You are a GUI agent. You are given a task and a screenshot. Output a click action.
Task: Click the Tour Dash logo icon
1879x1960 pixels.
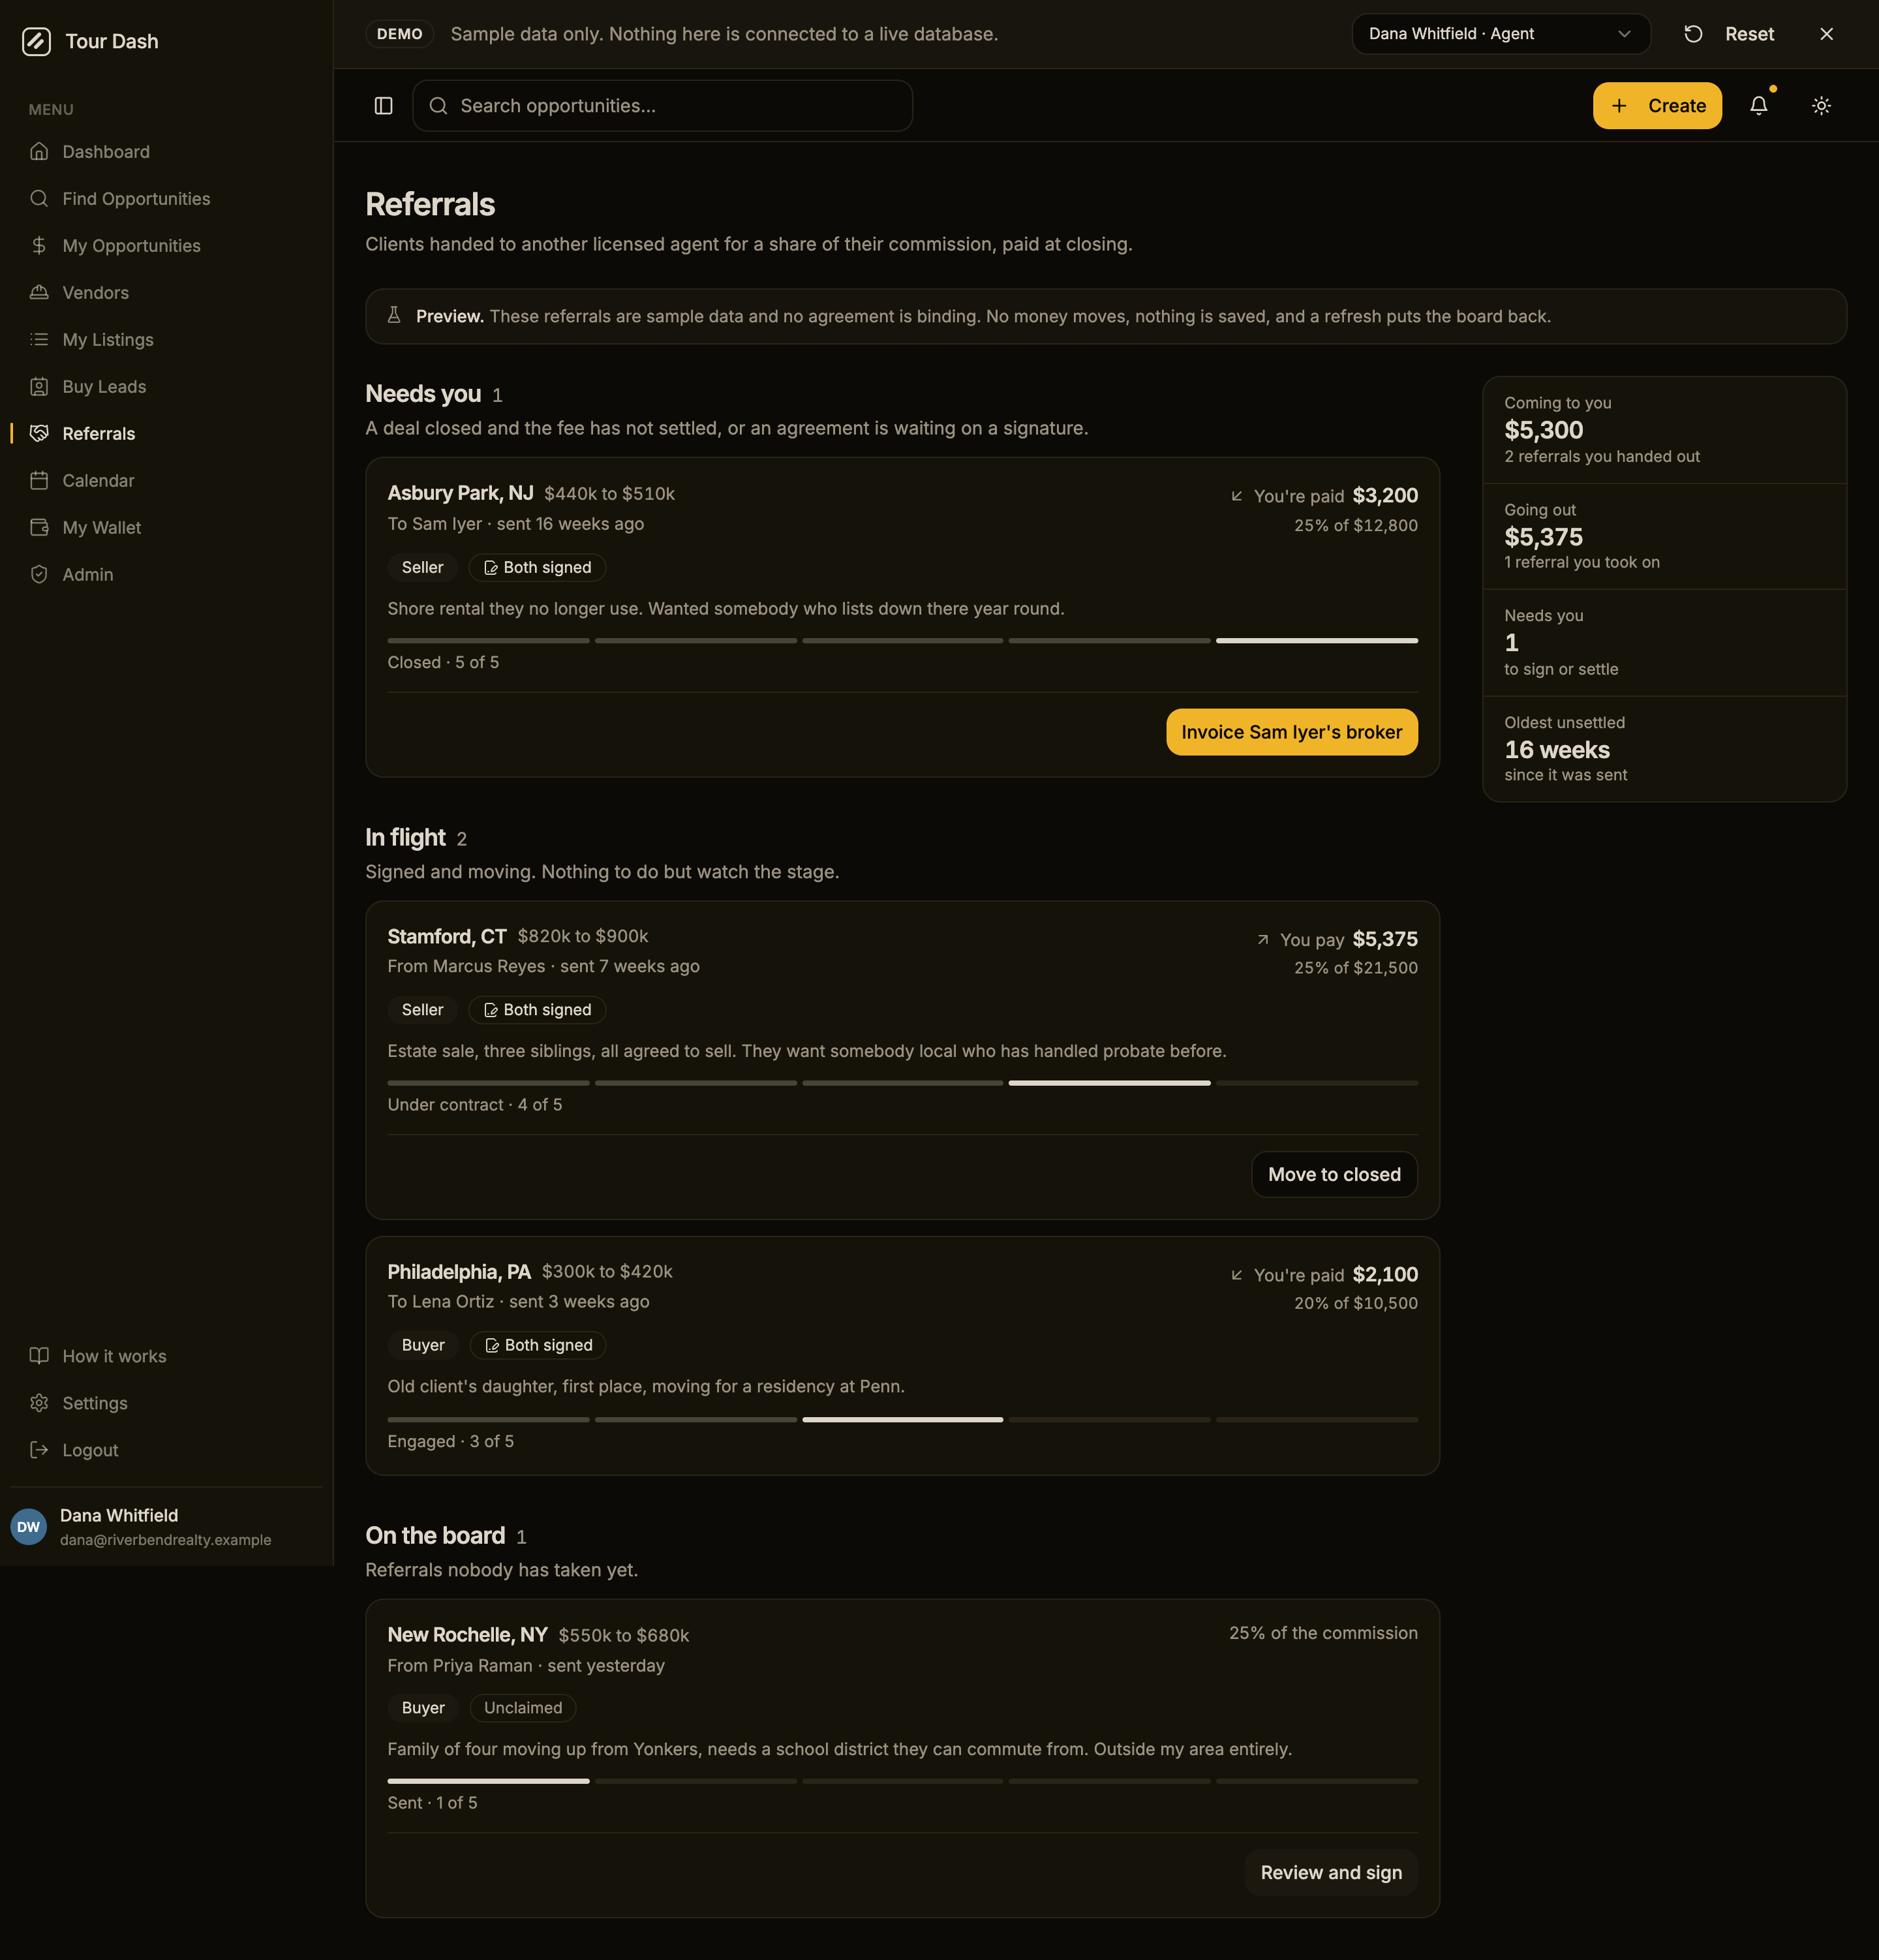[x=37, y=41]
